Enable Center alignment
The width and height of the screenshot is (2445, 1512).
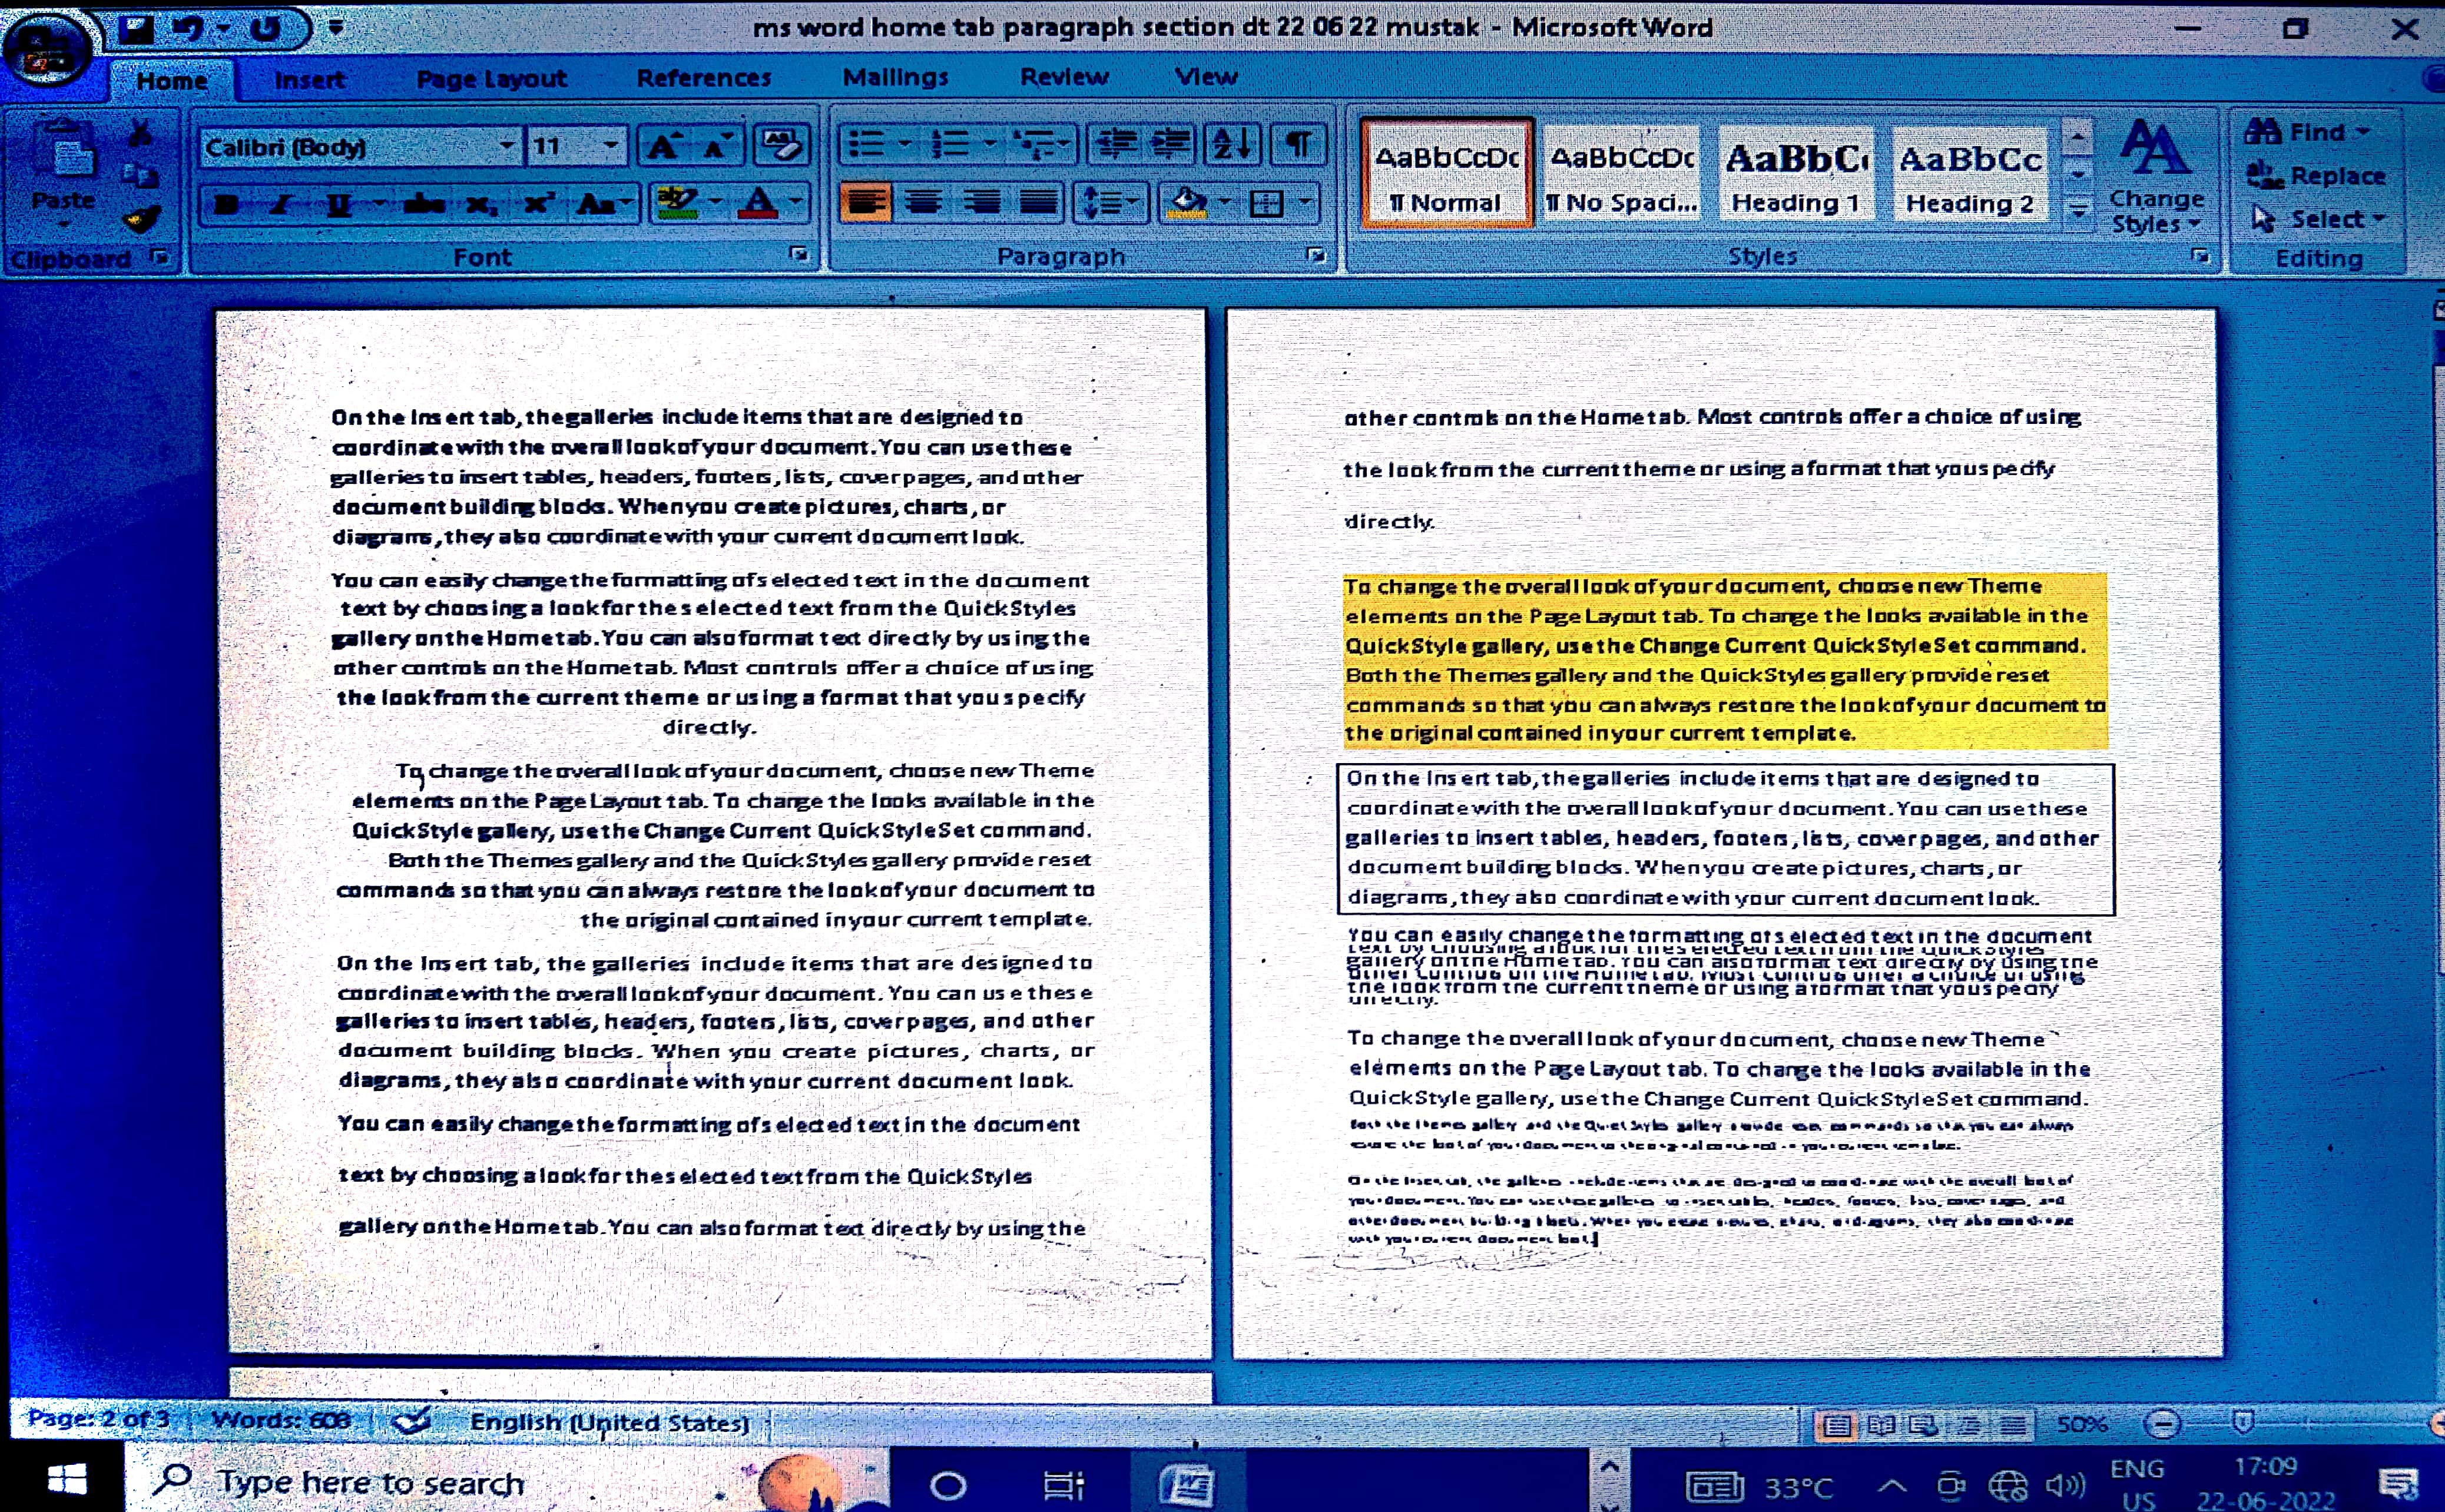pos(923,203)
